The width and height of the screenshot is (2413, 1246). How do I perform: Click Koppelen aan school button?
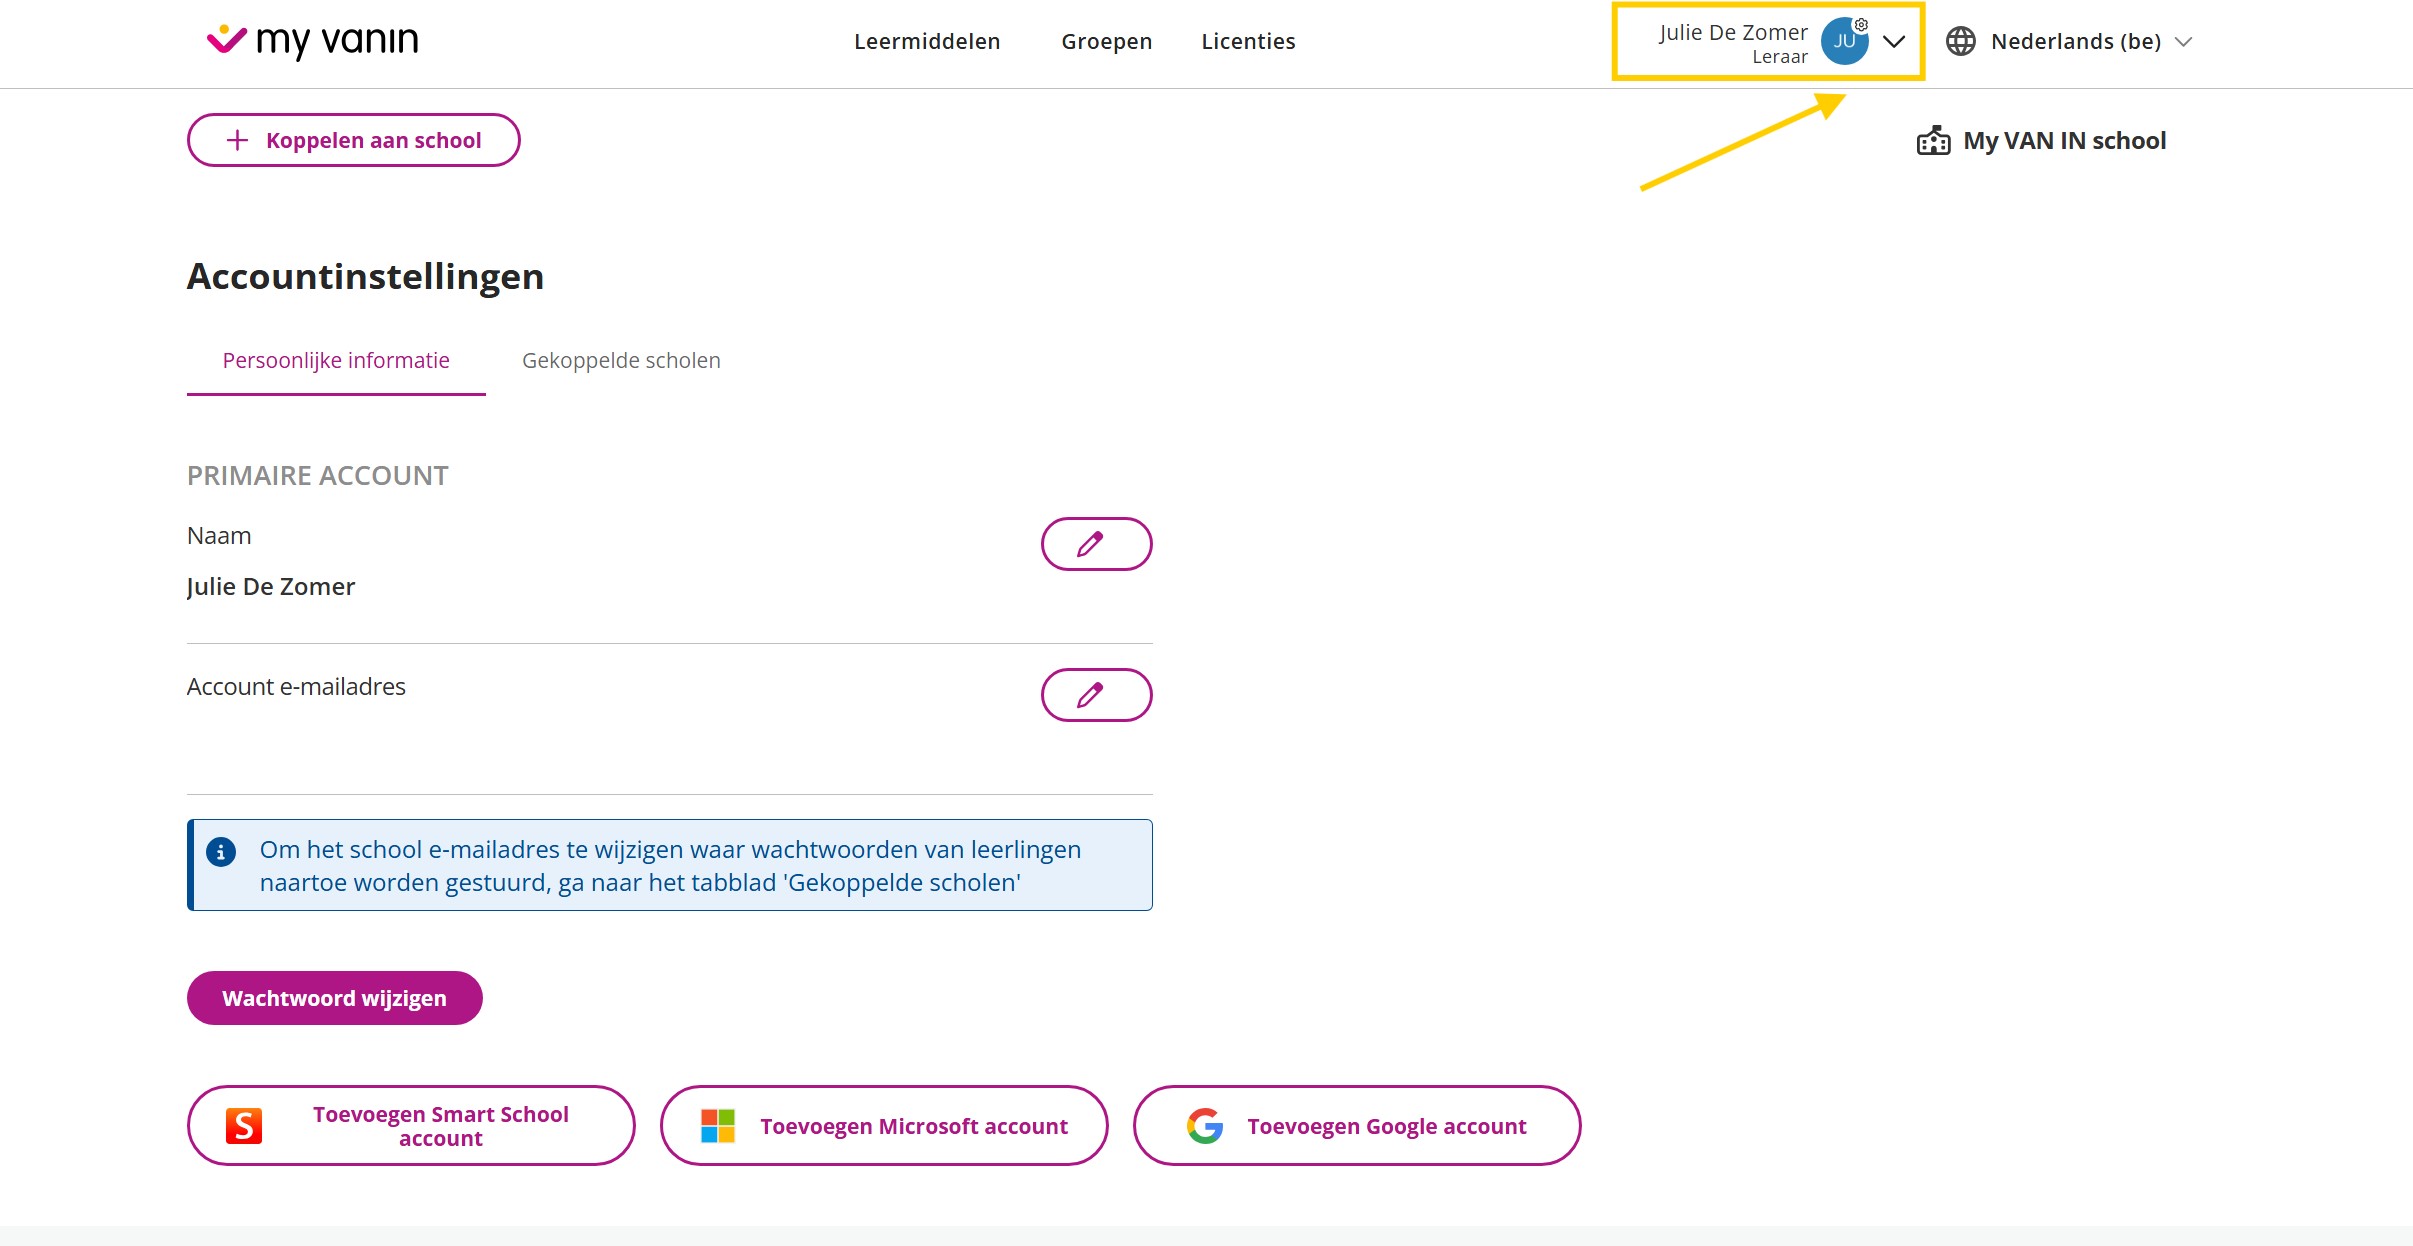353,140
